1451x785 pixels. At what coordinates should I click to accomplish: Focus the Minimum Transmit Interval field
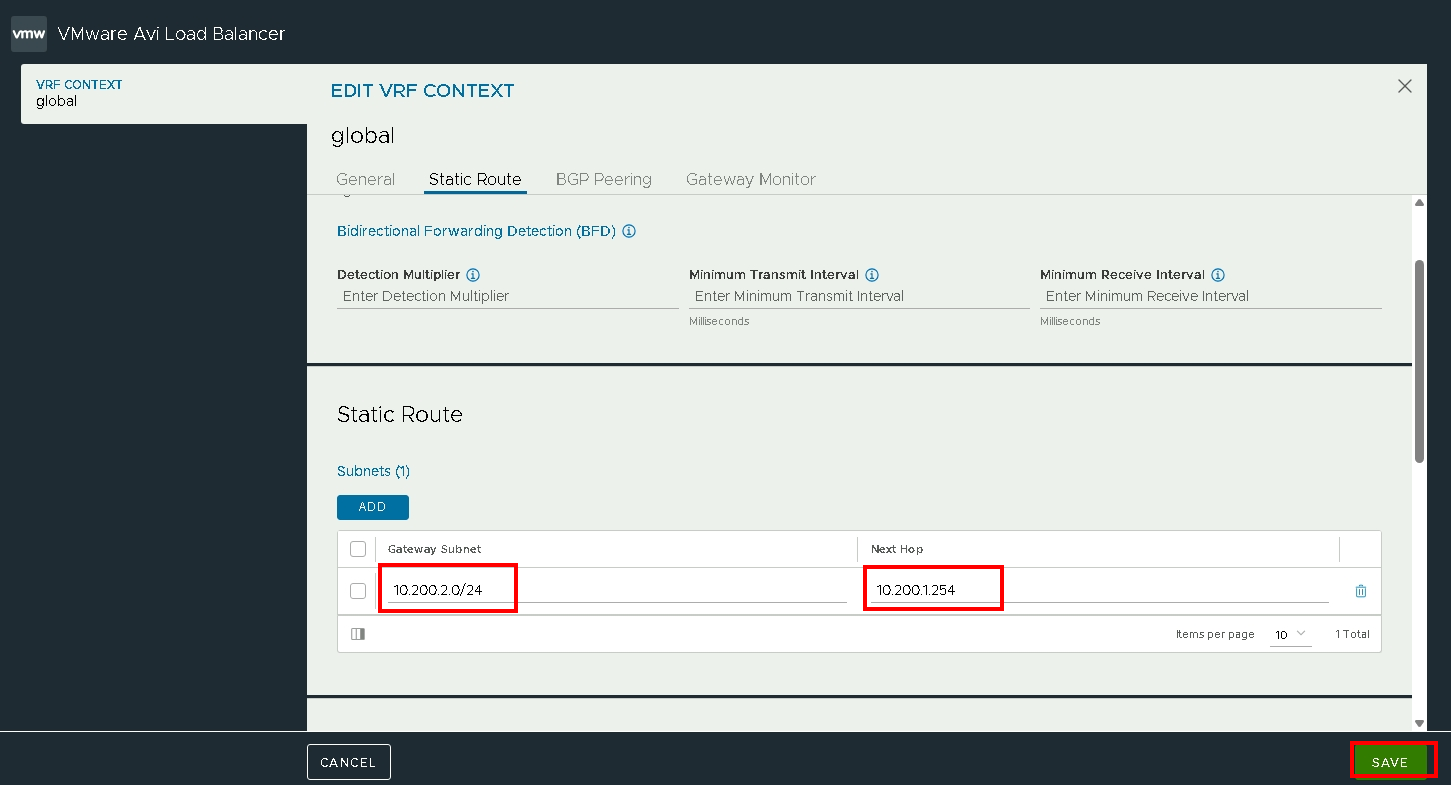pos(859,297)
